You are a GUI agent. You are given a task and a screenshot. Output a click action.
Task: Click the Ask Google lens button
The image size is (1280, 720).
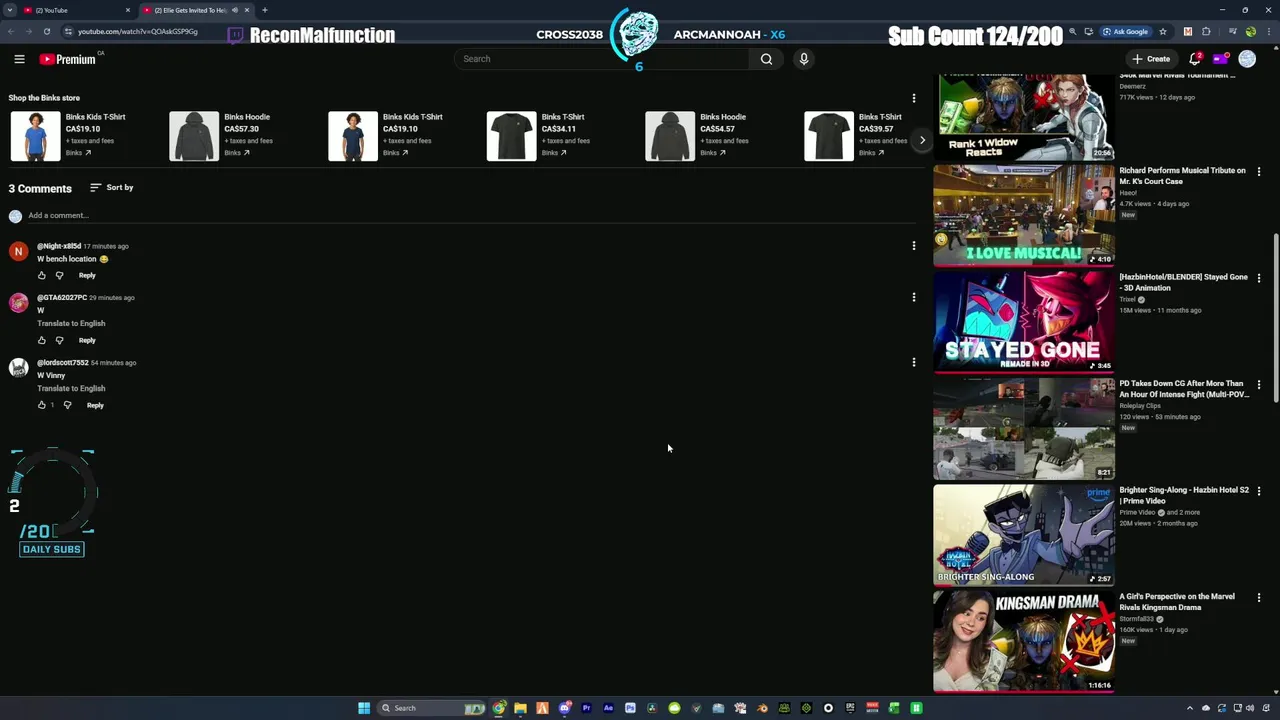[1125, 32]
